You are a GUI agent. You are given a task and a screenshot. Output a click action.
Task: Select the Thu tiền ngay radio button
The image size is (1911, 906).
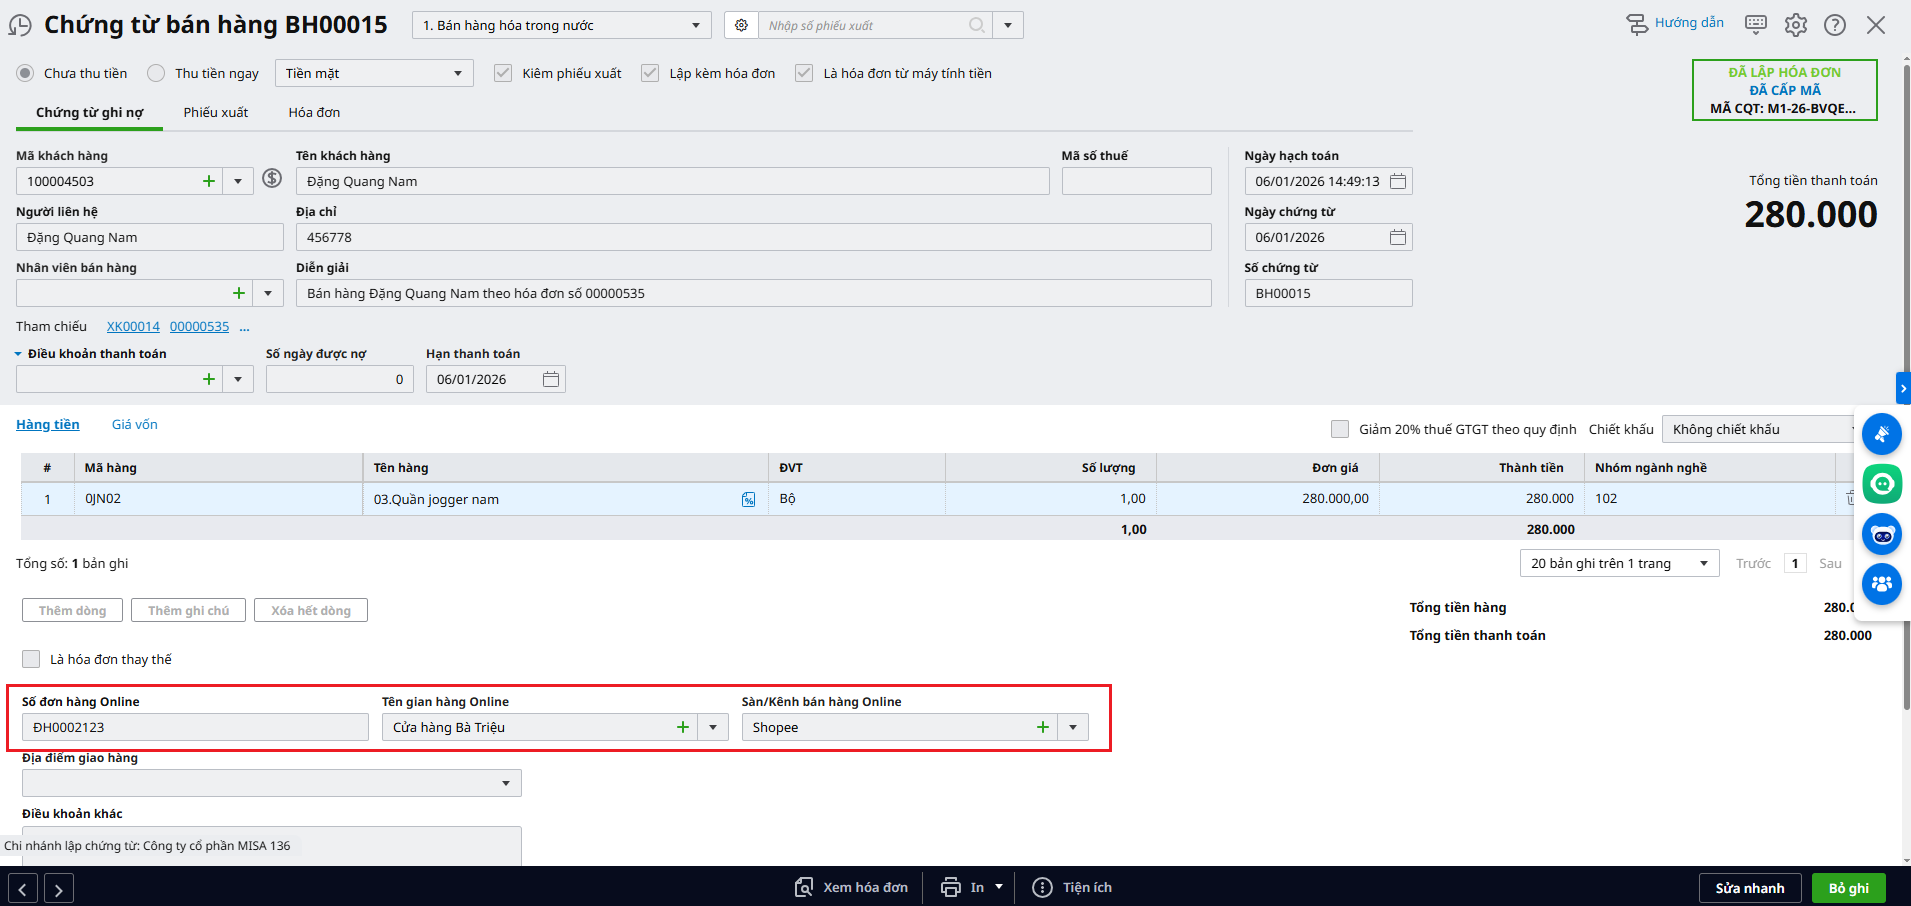pos(156,73)
